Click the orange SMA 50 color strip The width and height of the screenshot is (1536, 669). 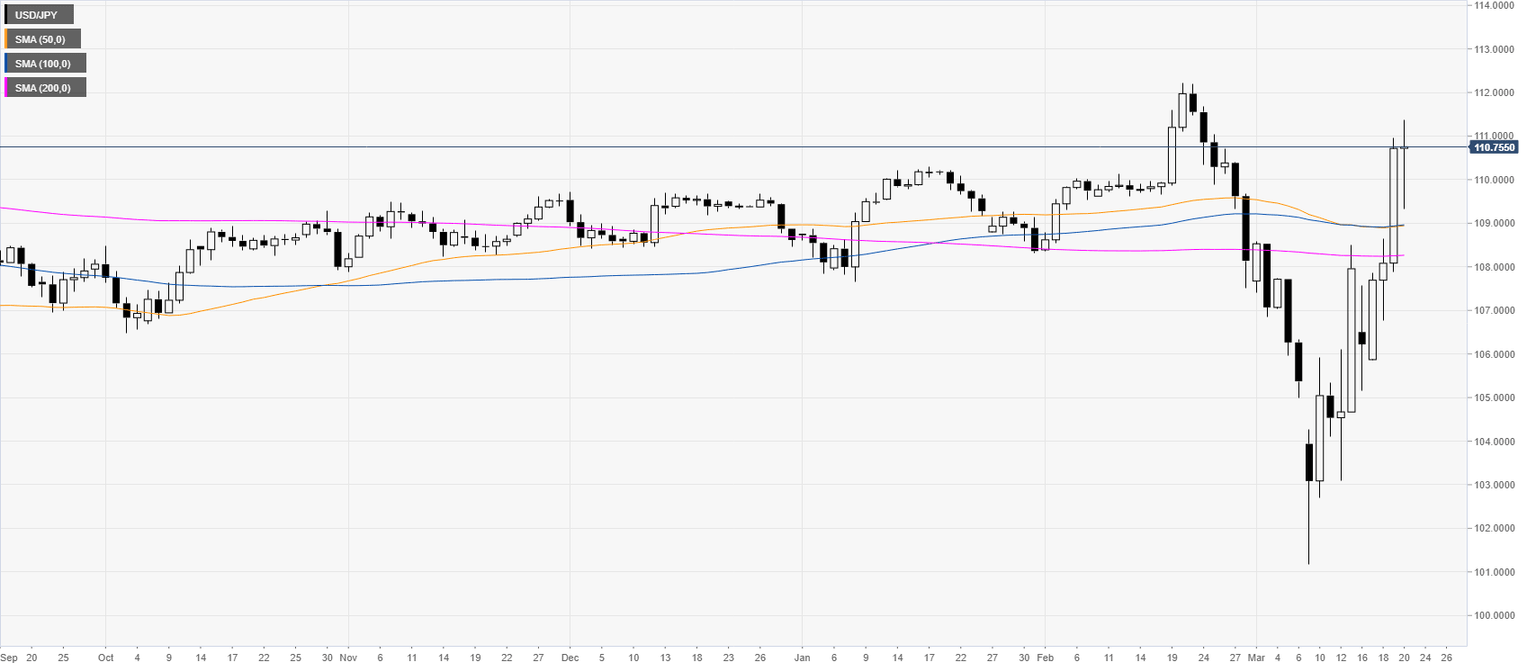(x=7, y=39)
